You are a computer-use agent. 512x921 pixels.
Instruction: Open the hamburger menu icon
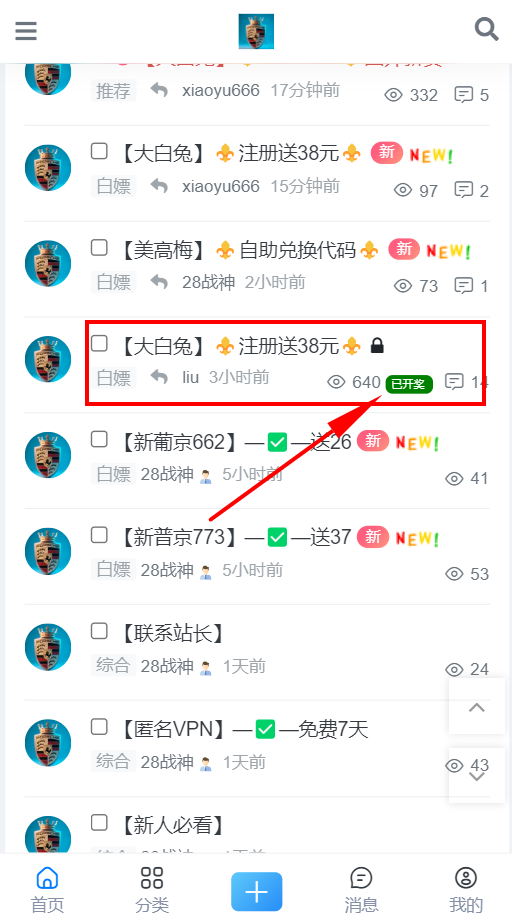coord(26,31)
